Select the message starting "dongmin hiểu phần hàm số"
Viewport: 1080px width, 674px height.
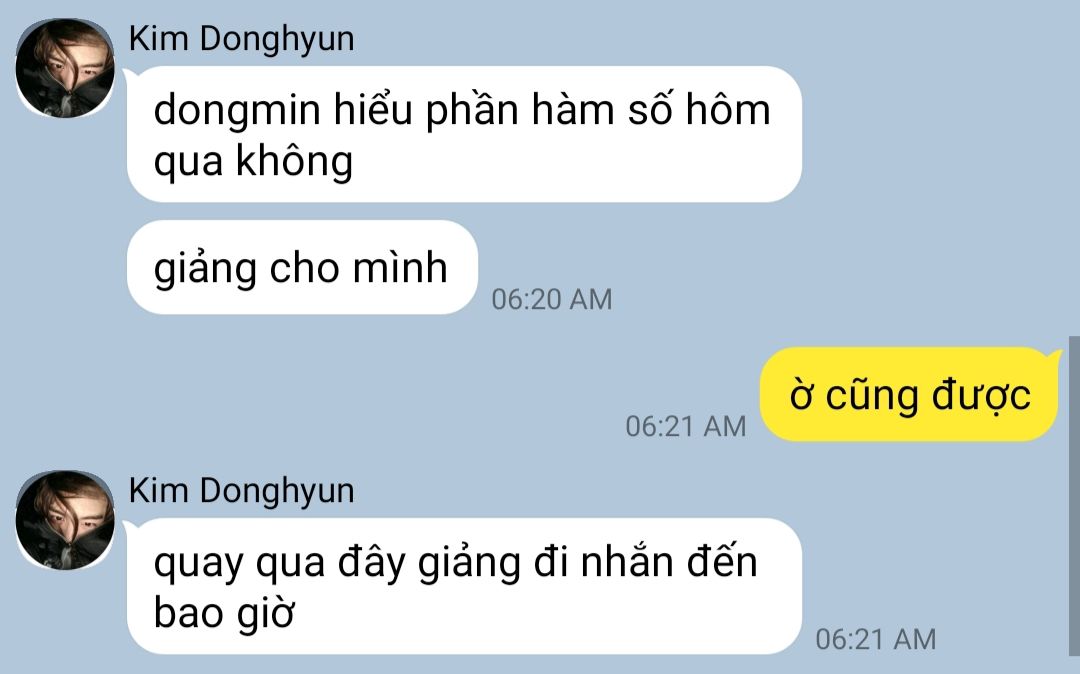pyautogui.click(x=464, y=134)
